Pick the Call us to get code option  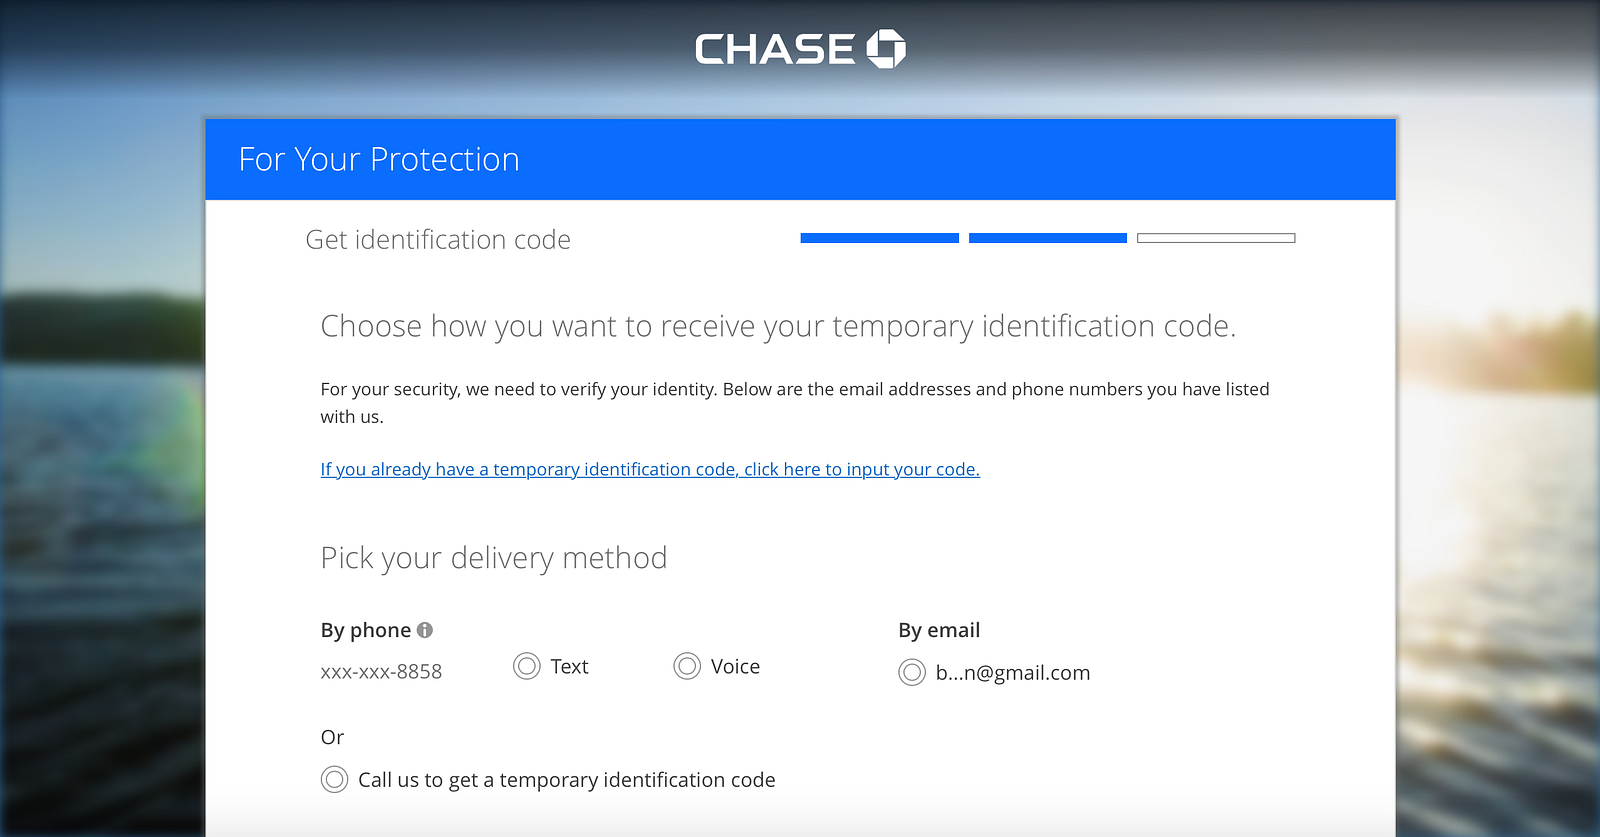coord(335,780)
